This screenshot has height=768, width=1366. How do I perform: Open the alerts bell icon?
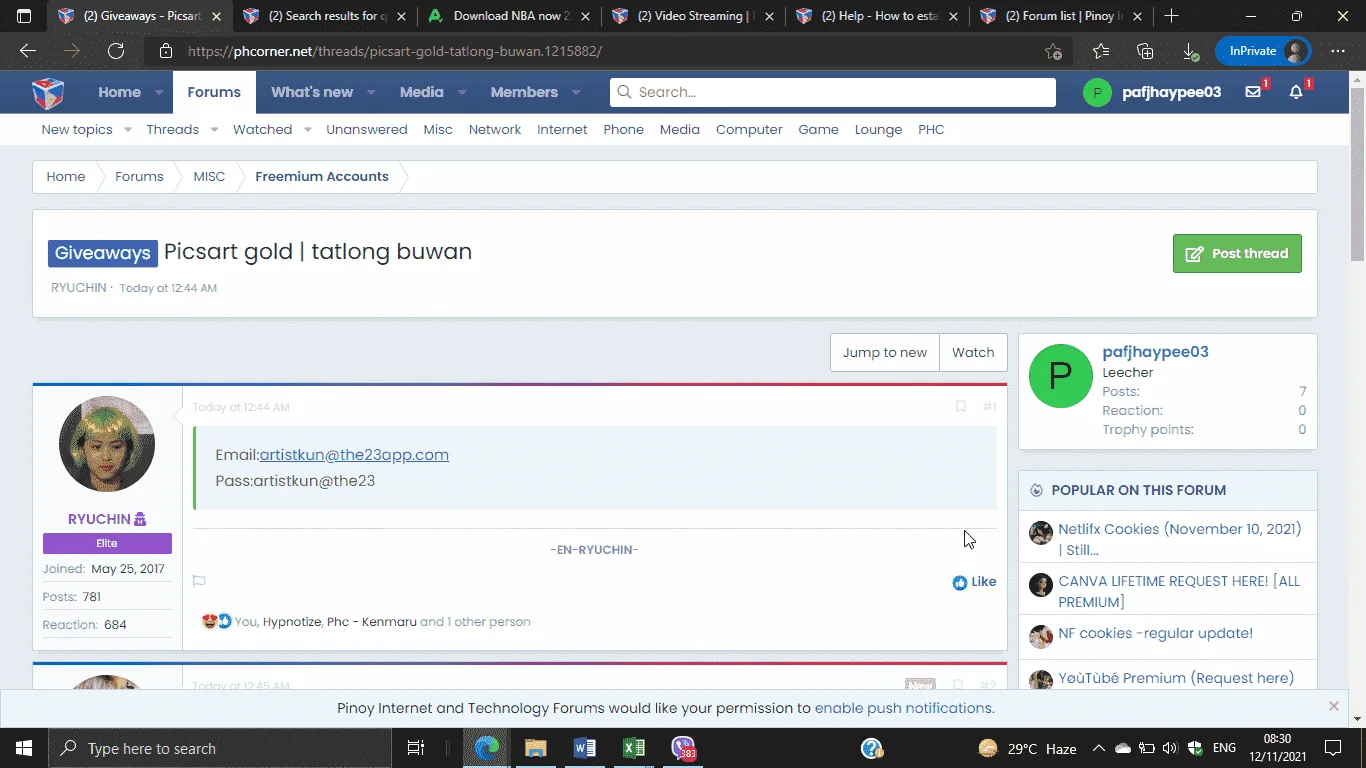point(1296,92)
